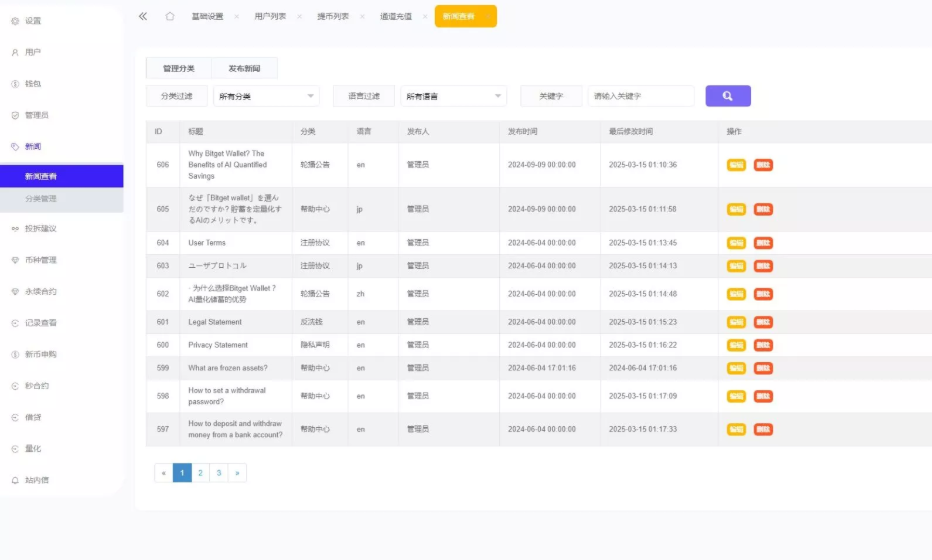The height and width of the screenshot is (560, 932).
Task: Delete the Privacy Statement row 600
Action: [x=763, y=345]
